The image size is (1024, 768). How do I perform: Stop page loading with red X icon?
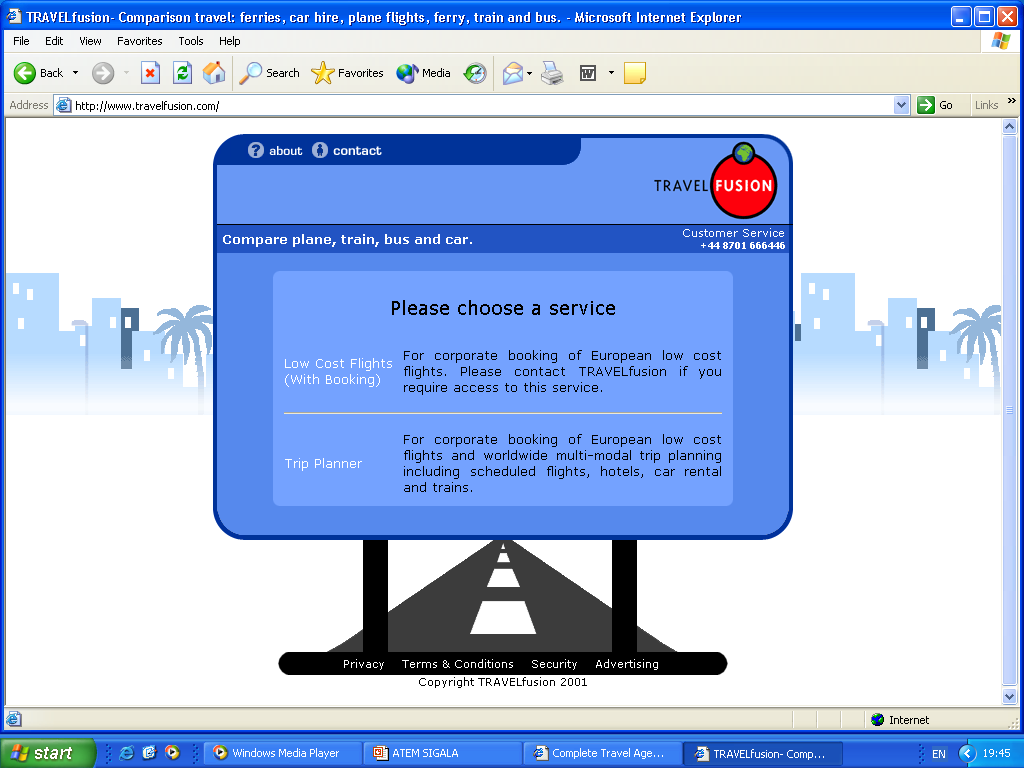[151, 73]
